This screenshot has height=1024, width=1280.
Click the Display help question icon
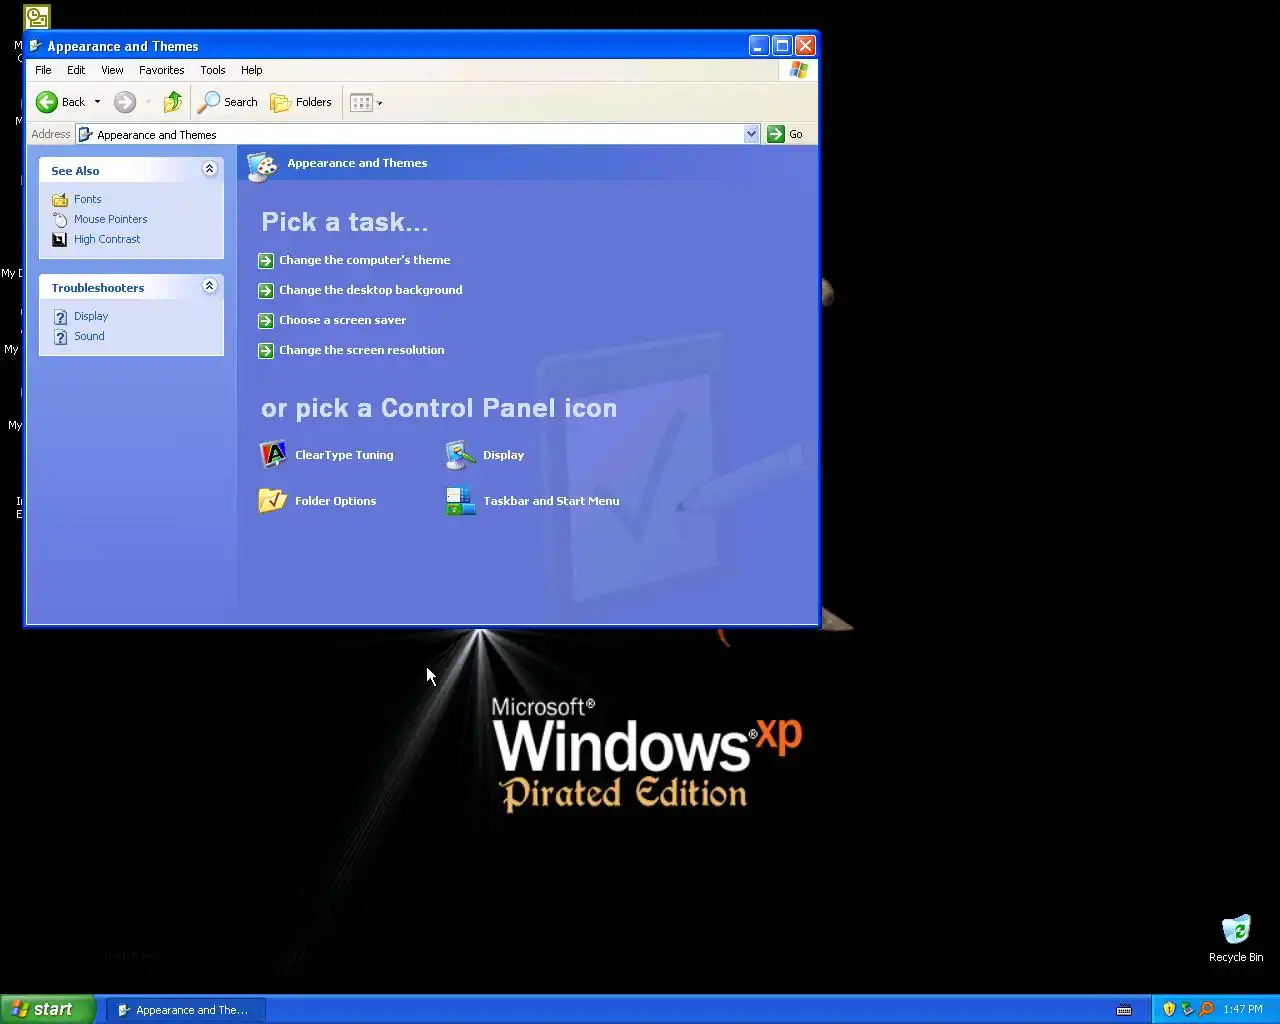[60, 317]
